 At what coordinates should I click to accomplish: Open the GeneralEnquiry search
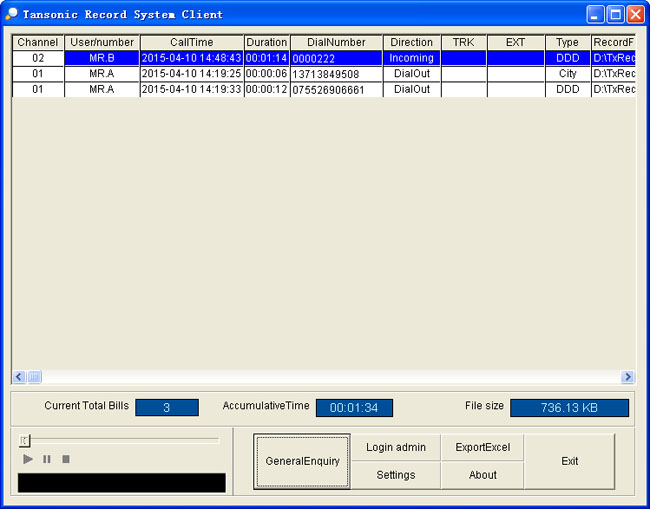point(302,461)
